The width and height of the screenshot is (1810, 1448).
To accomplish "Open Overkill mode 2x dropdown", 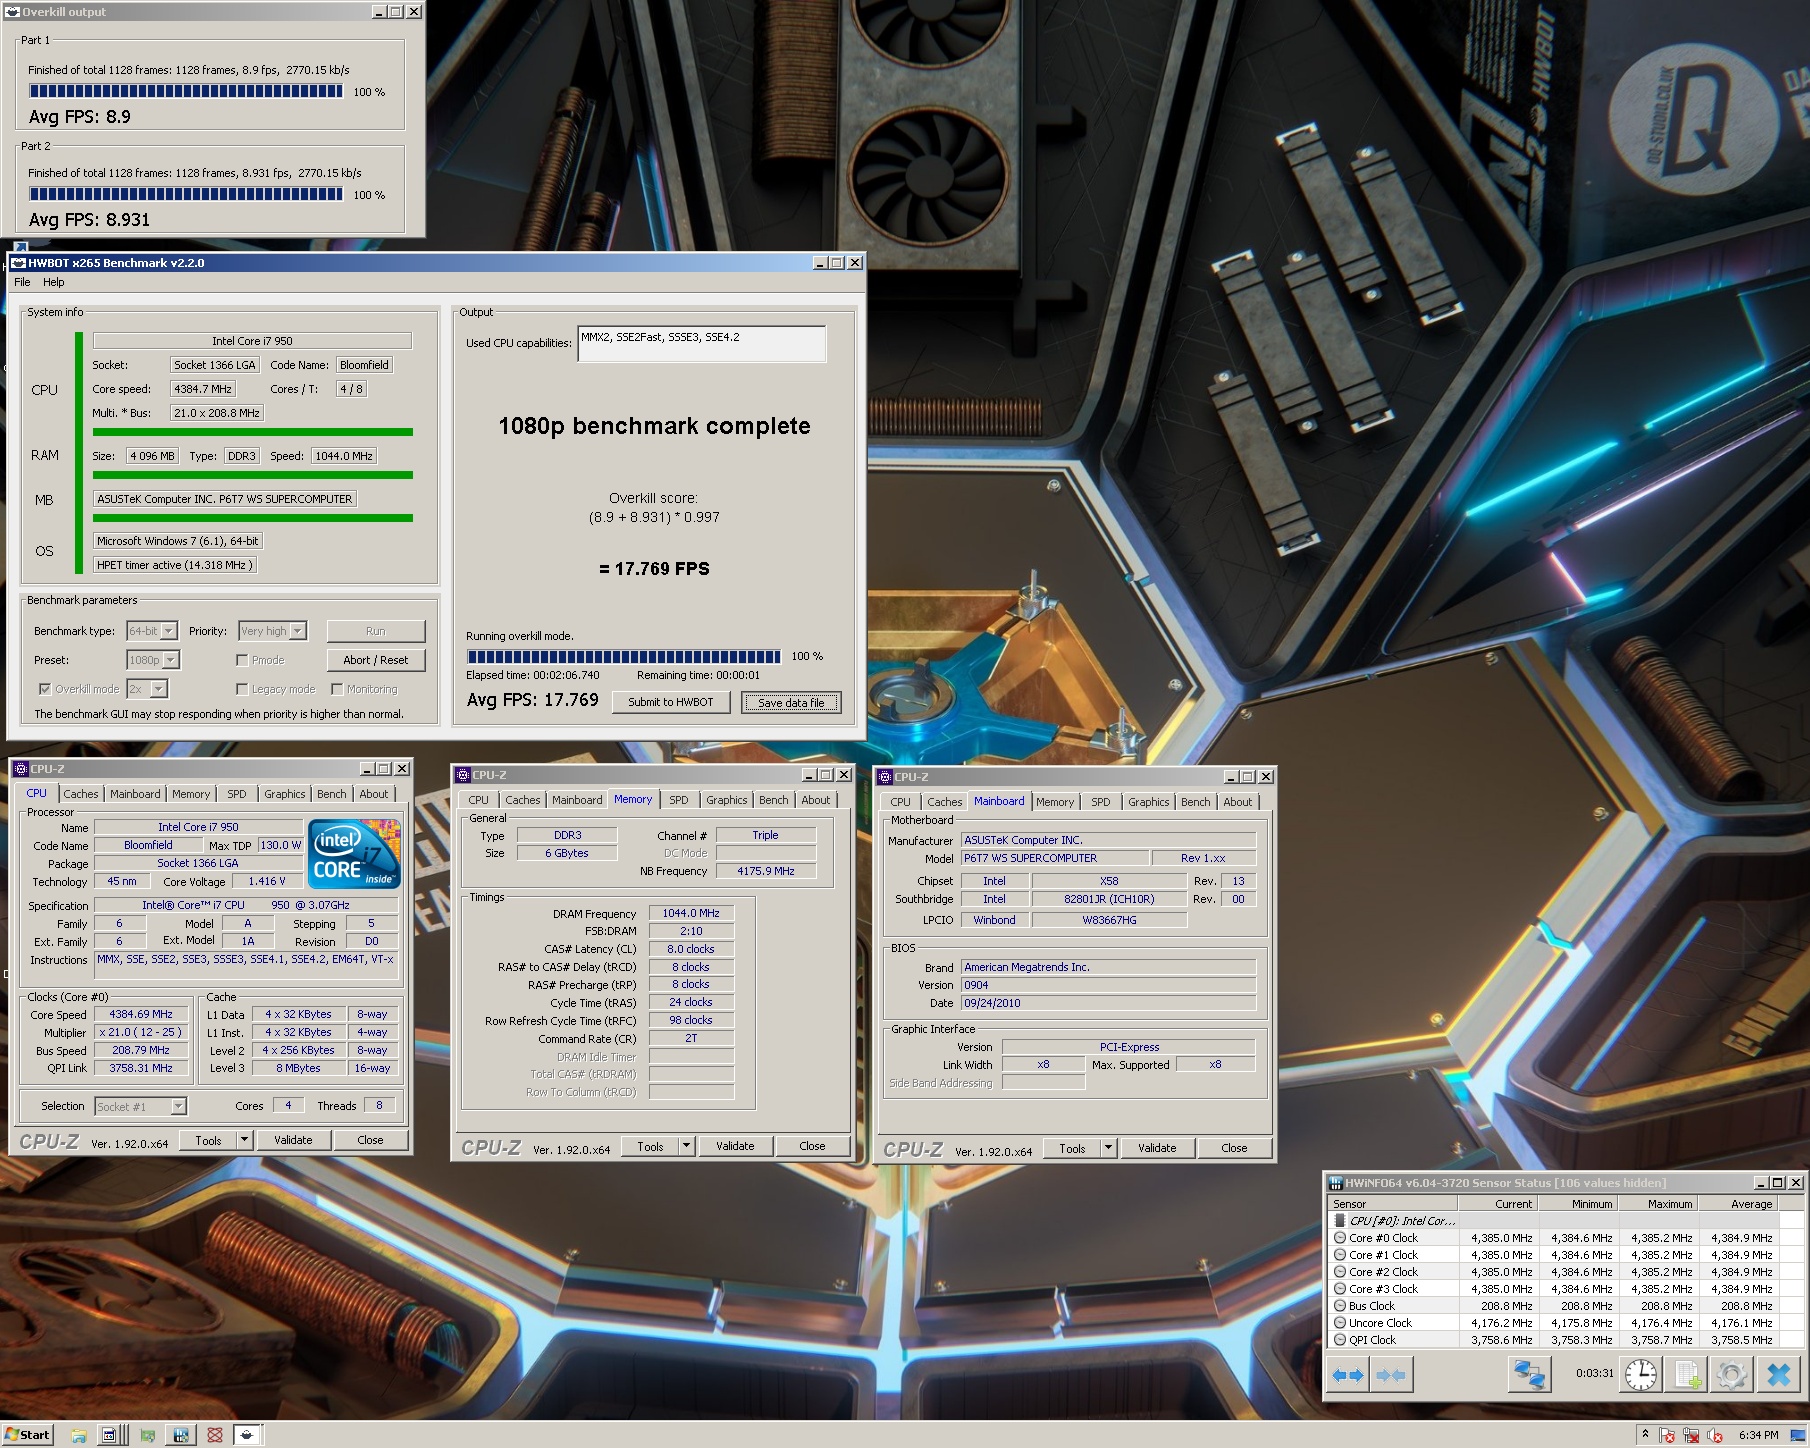I will click(159, 689).
